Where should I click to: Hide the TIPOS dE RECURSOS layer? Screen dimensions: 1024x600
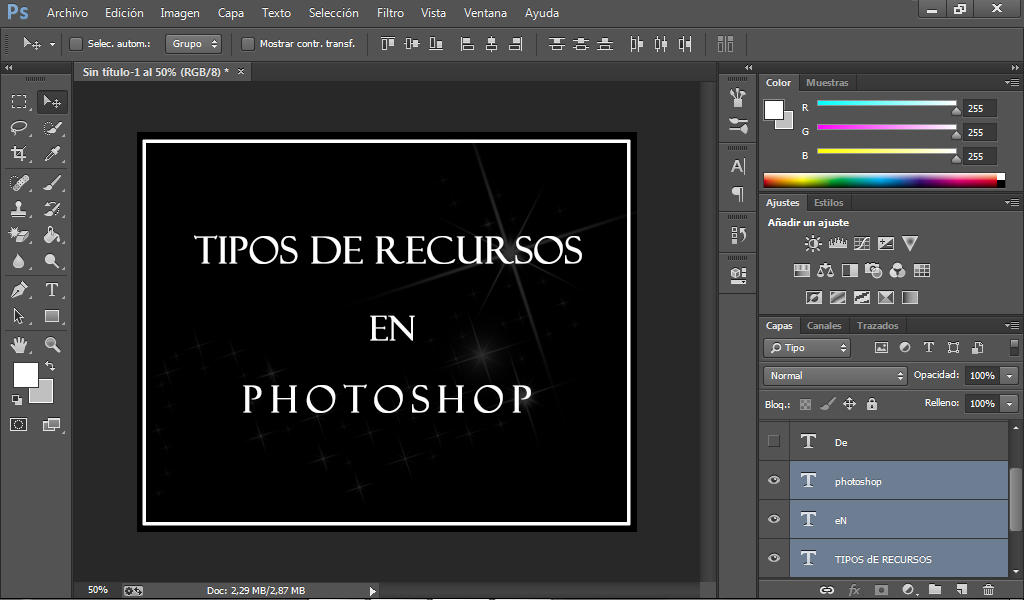774,559
